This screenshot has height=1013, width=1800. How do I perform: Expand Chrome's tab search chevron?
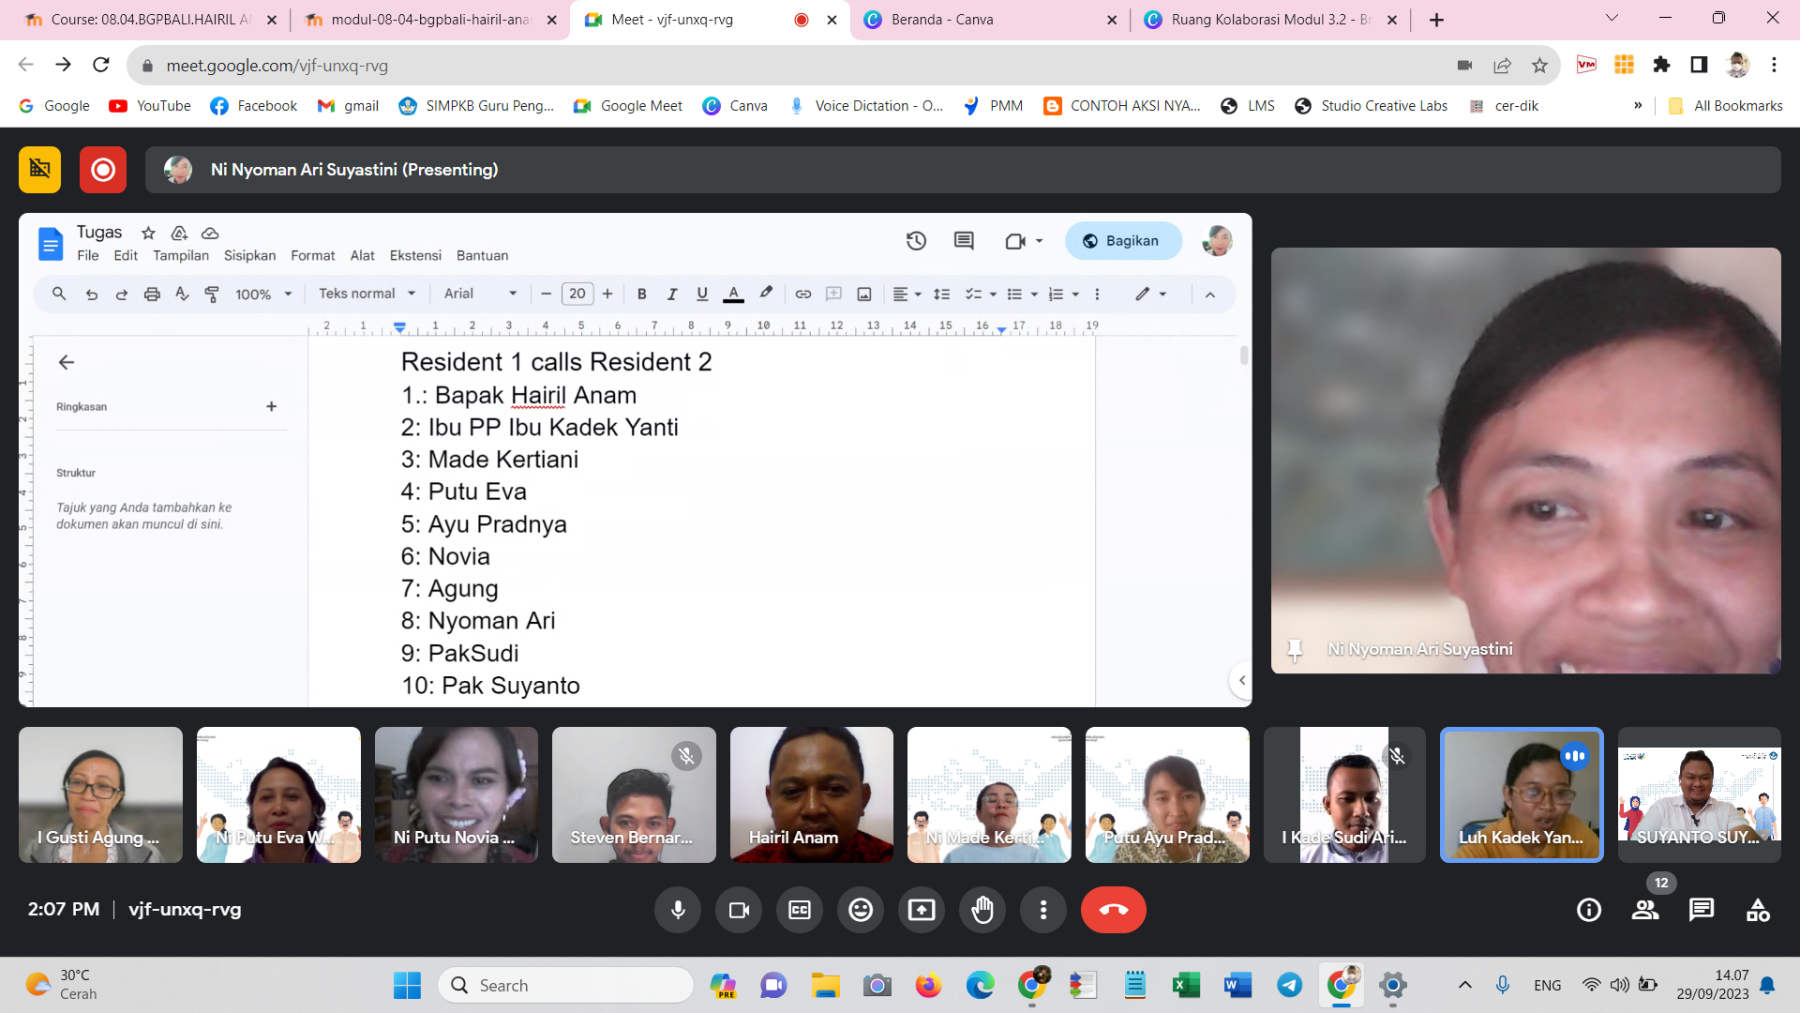[1611, 19]
